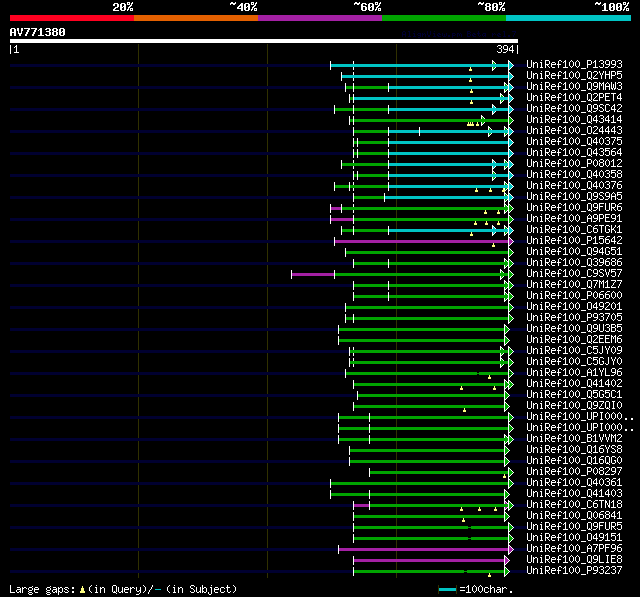
Task: Click the purple alignment bar in the Q9LIE8 row
Action: tap(429, 561)
